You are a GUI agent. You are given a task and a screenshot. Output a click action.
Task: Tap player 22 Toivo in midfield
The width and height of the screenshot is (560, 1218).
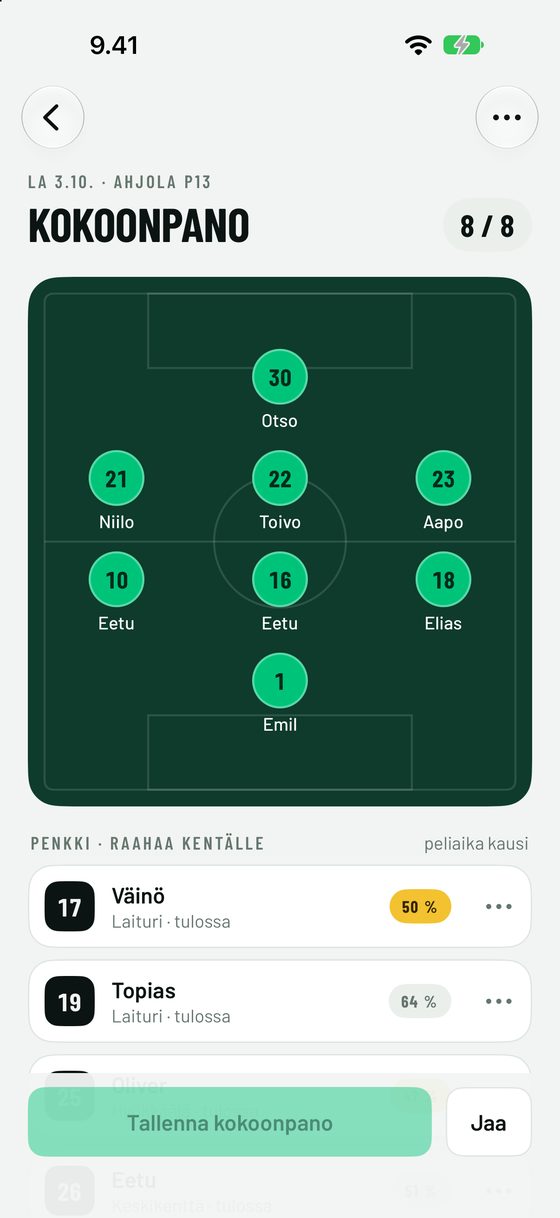[280, 491]
